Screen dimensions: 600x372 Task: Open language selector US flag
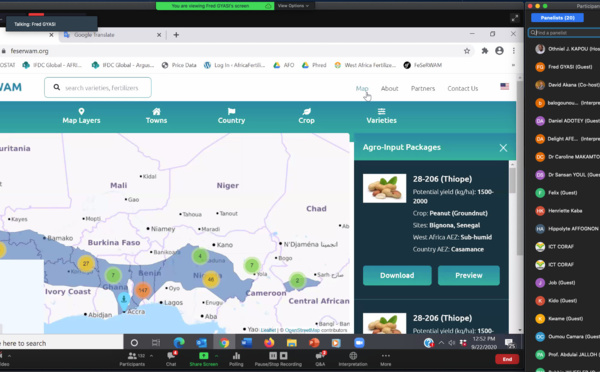tap(504, 86)
